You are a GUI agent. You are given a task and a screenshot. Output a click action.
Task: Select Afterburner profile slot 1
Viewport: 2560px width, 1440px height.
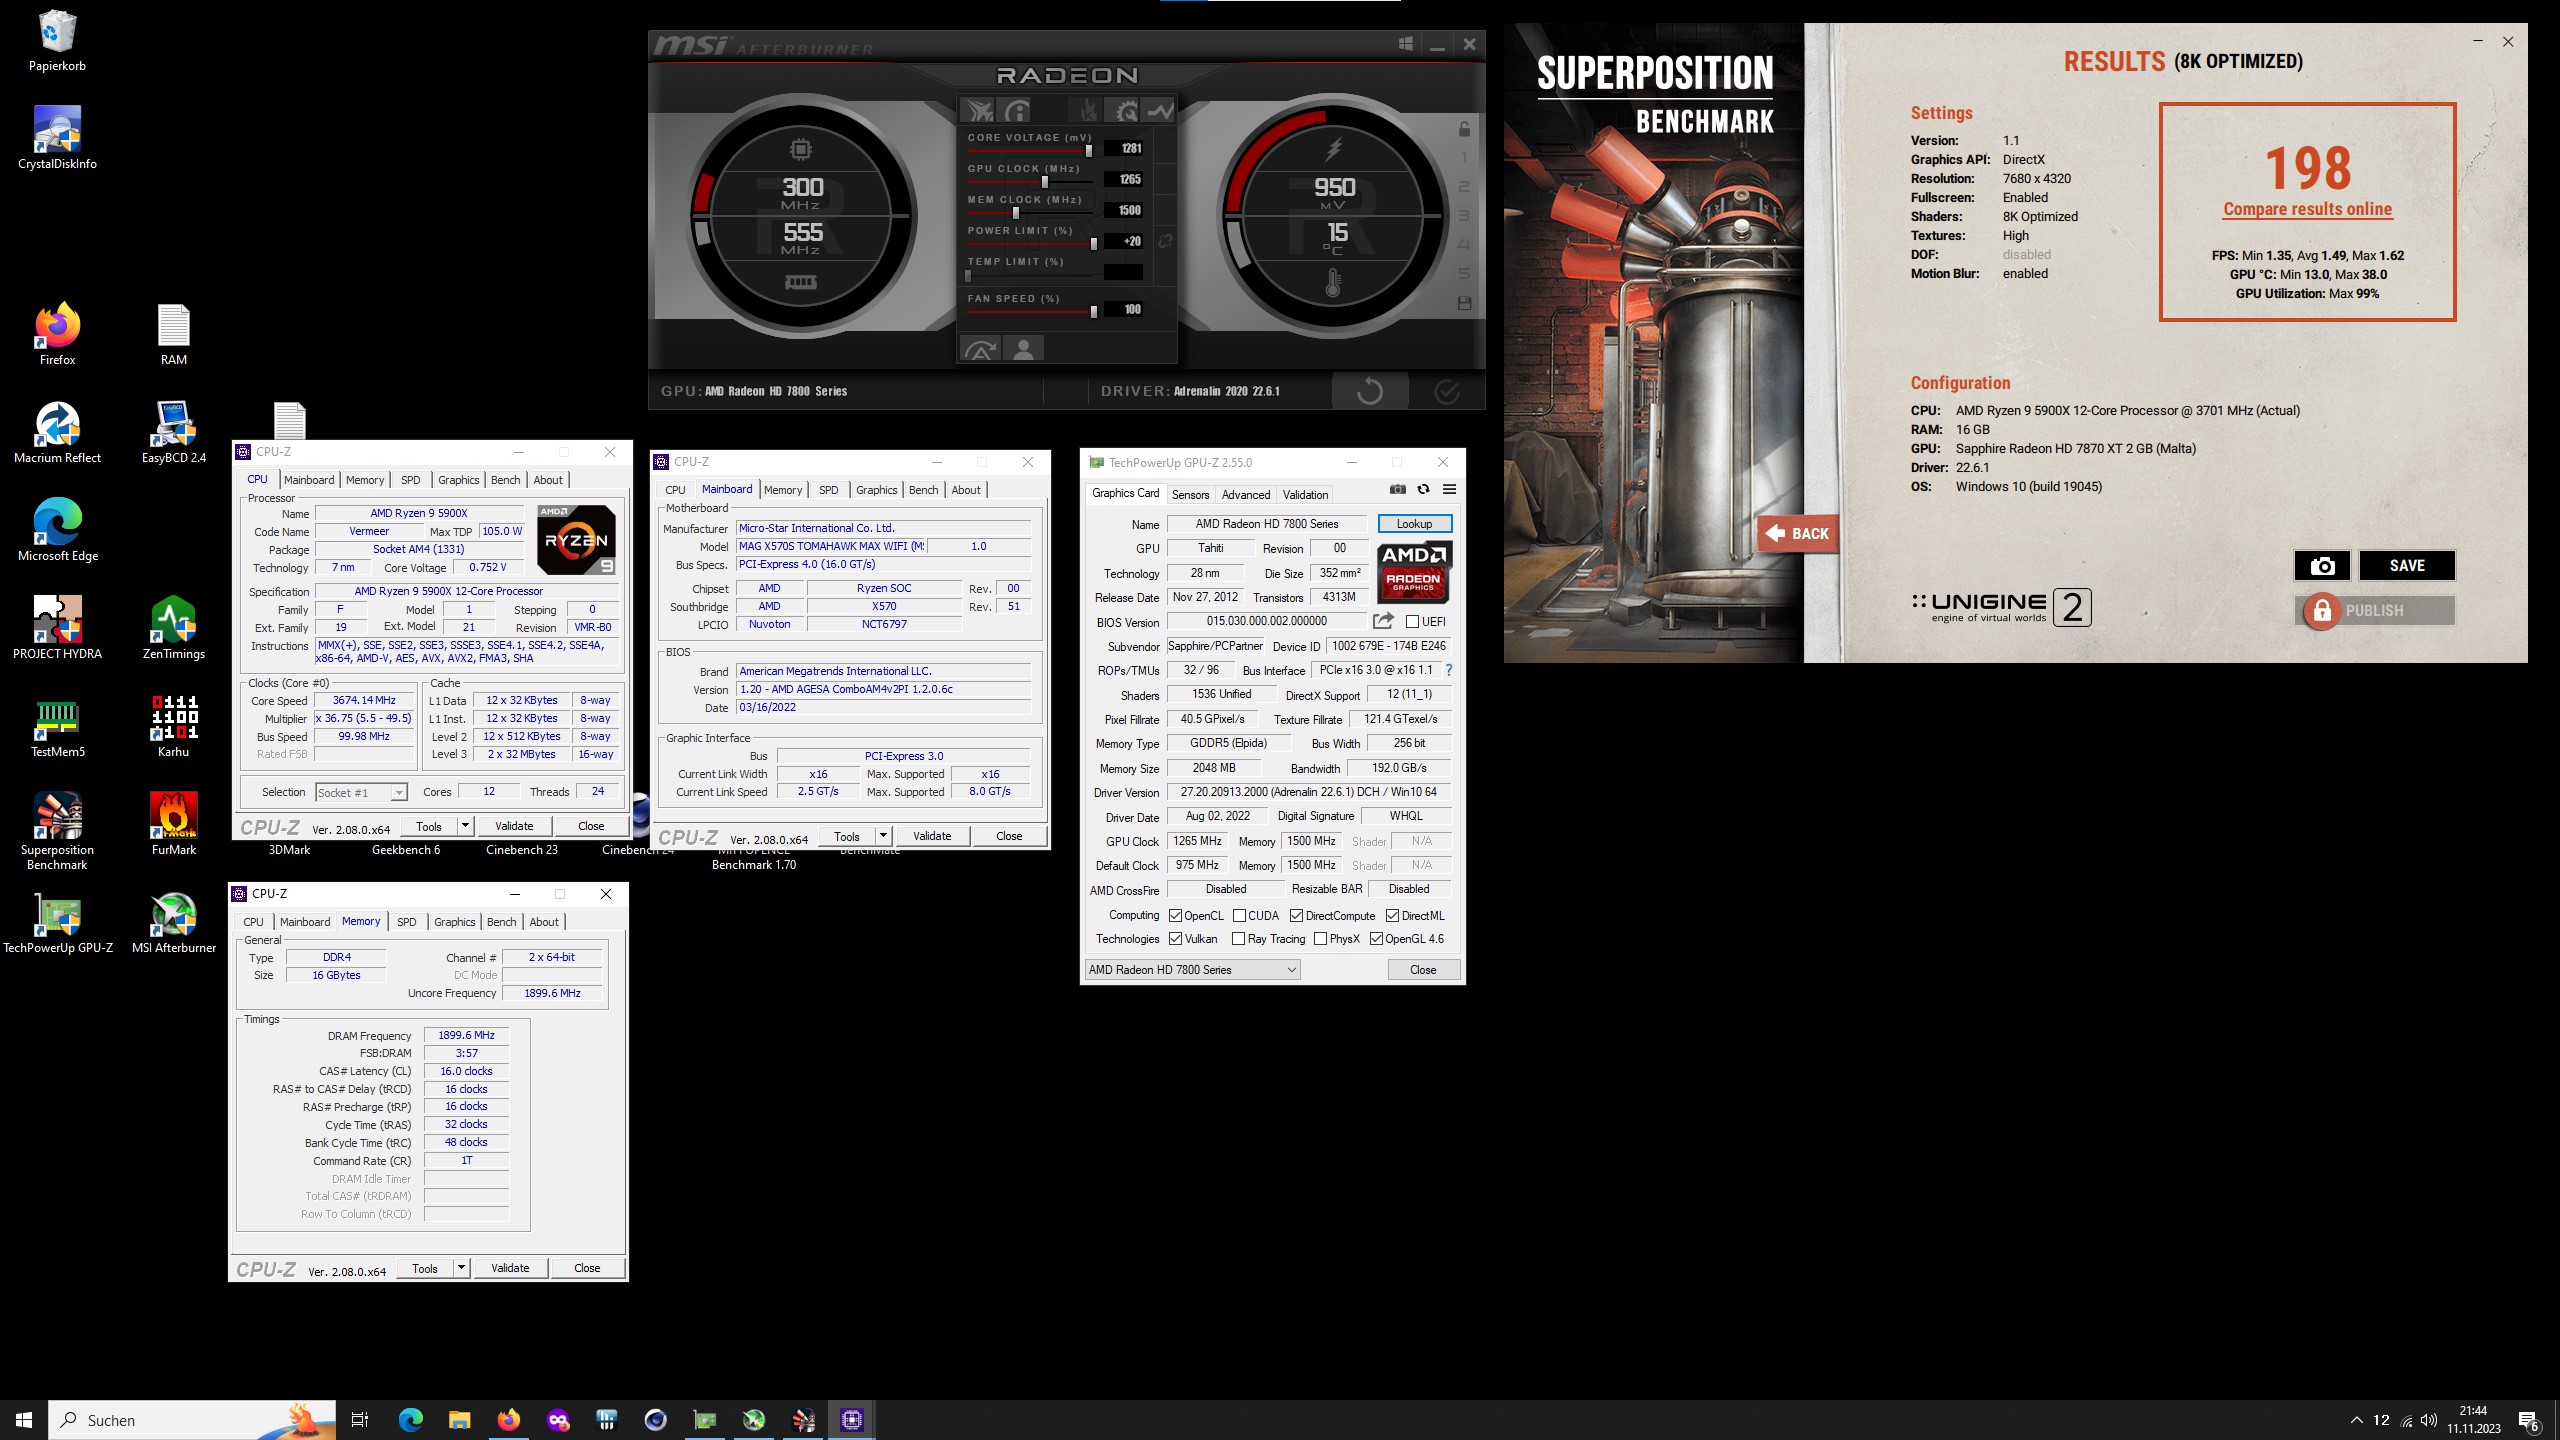tap(1464, 158)
